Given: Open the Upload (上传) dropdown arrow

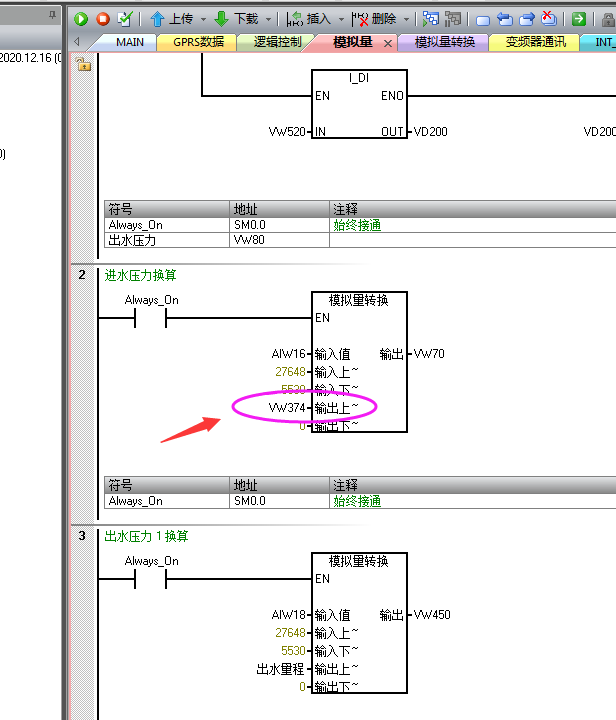Looking at the screenshot, I should pos(203,18).
